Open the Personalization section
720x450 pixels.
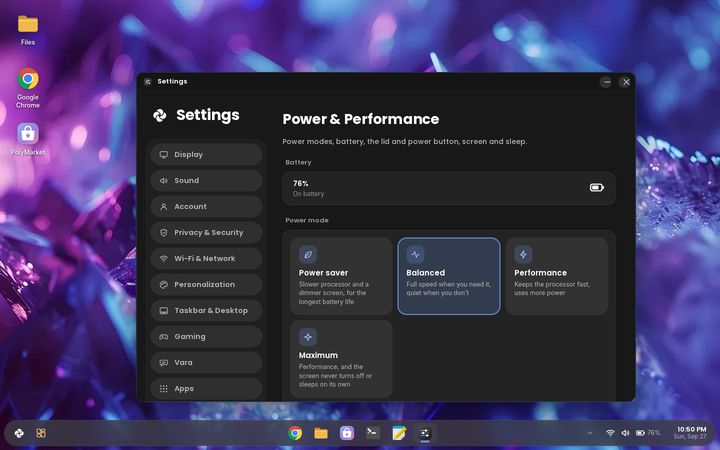pyautogui.click(x=206, y=285)
